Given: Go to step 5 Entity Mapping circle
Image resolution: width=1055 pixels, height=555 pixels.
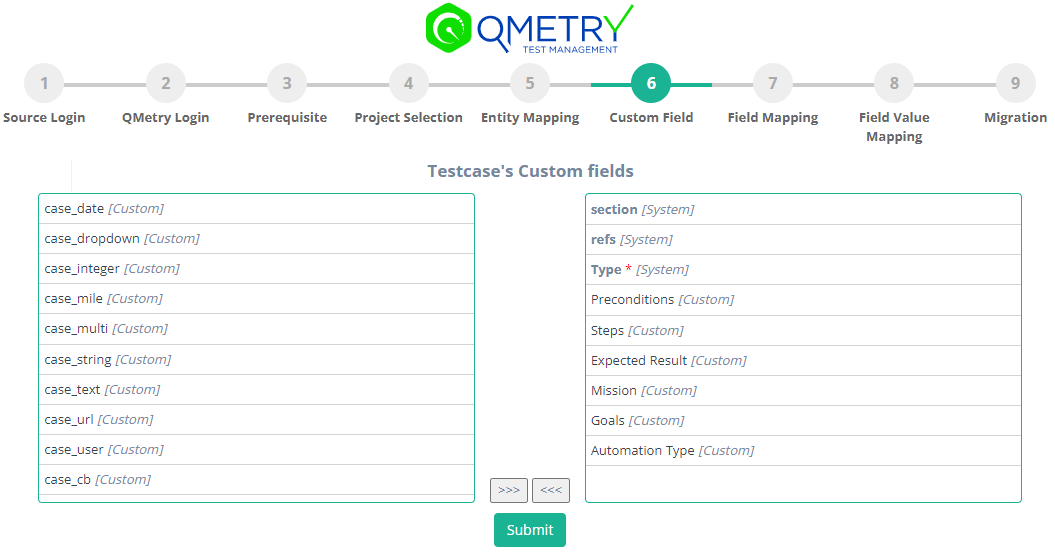Looking at the screenshot, I should click(x=530, y=83).
